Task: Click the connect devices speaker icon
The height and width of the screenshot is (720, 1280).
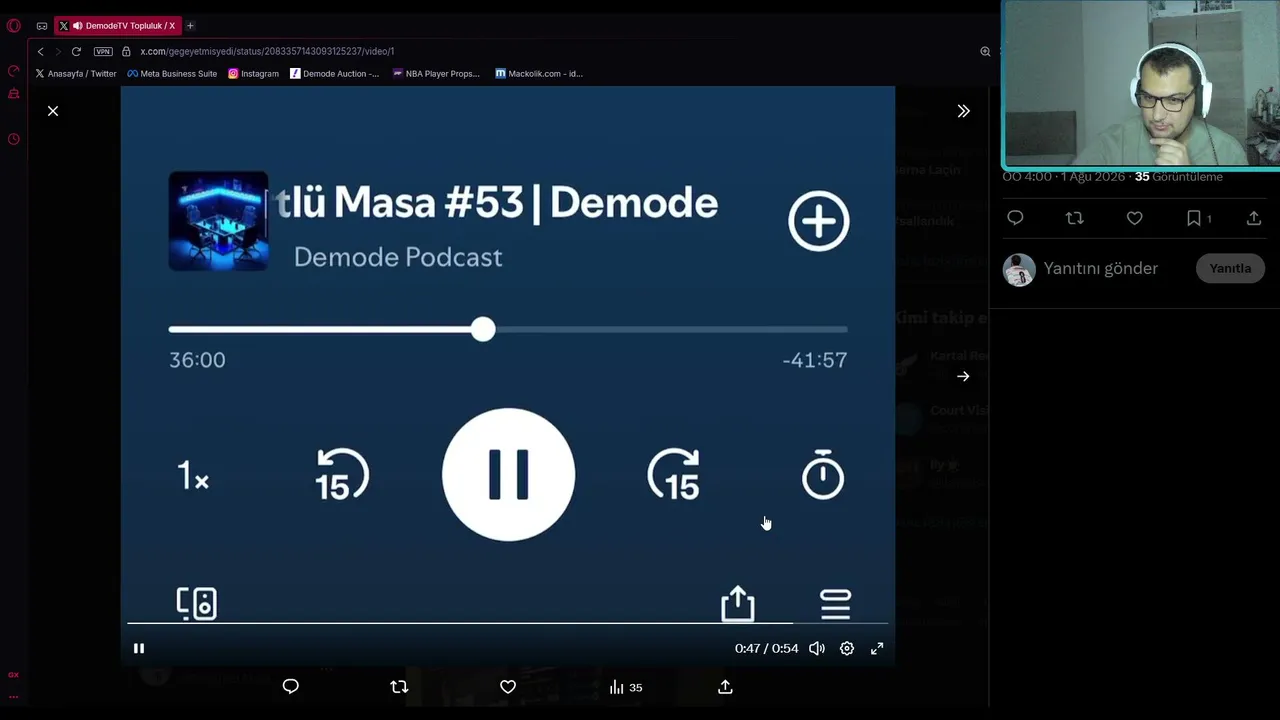Action: (x=196, y=603)
